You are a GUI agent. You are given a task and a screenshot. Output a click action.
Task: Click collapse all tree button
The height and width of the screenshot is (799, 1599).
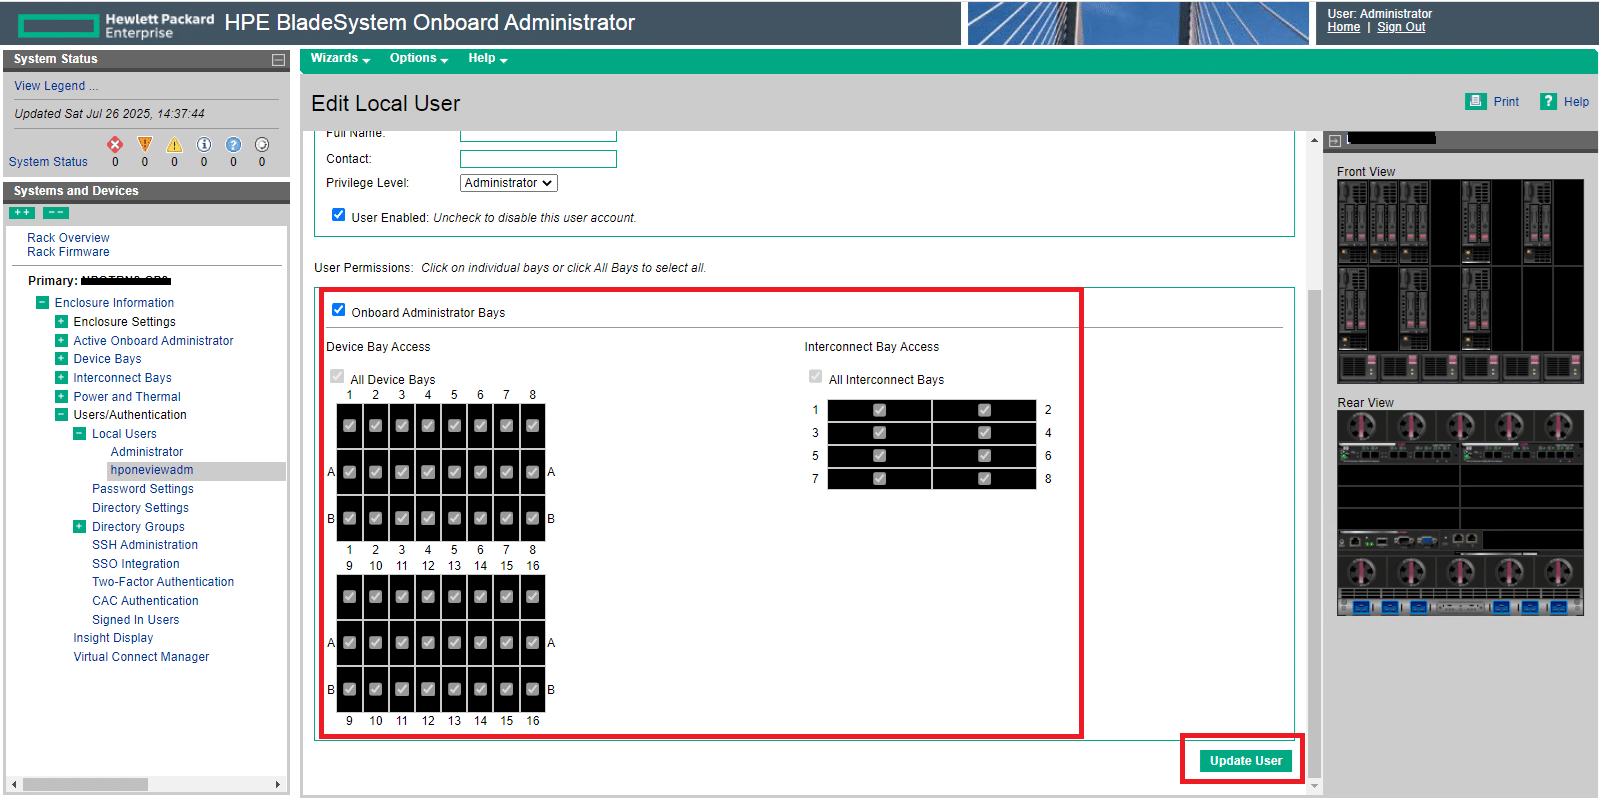(x=56, y=213)
